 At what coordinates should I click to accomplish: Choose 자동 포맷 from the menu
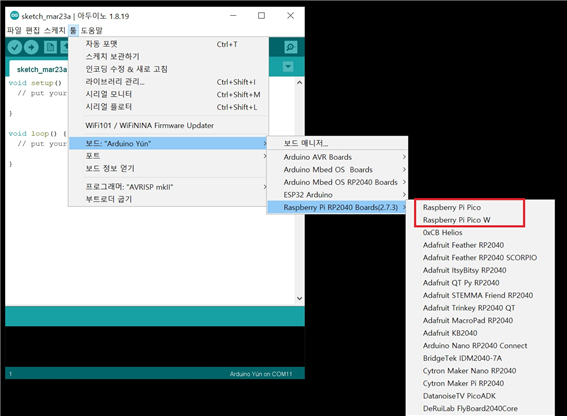click(x=168, y=44)
